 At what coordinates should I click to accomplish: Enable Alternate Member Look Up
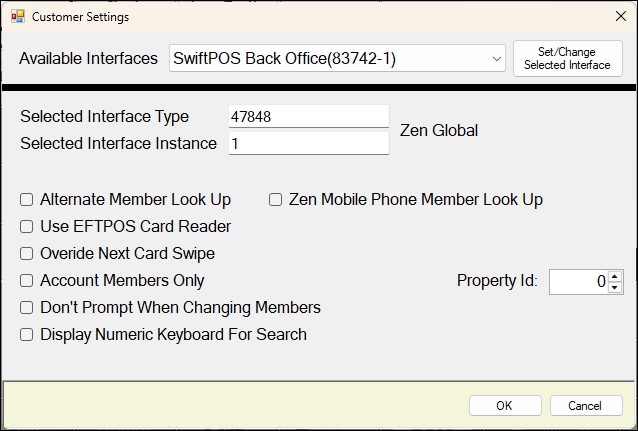pyautogui.click(x=27, y=200)
